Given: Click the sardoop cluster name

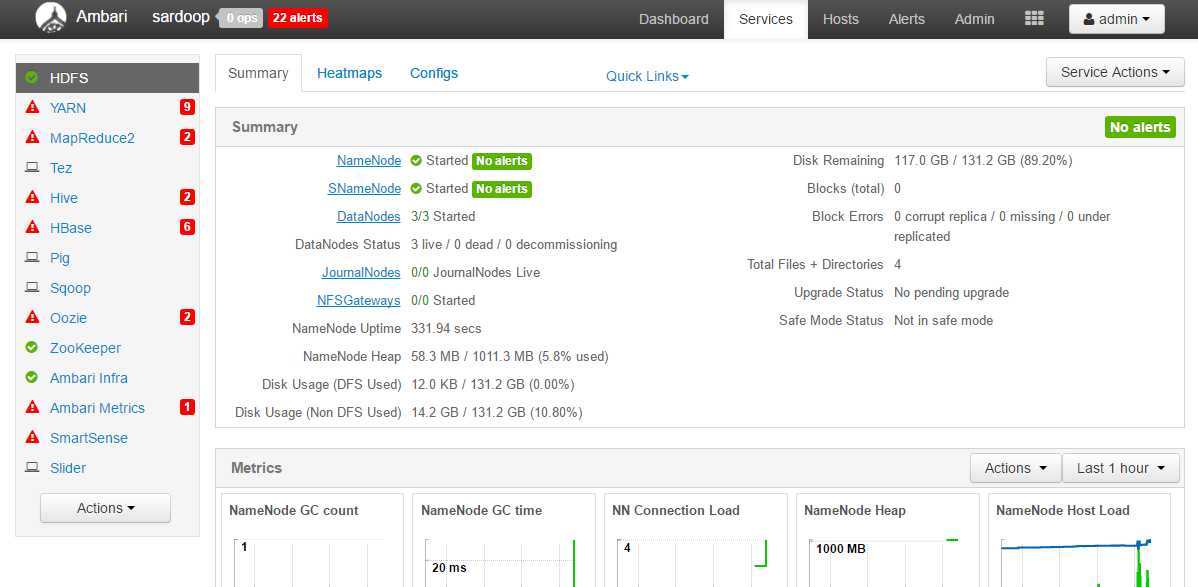Looking at the screenshot, I should pos(180,17).
